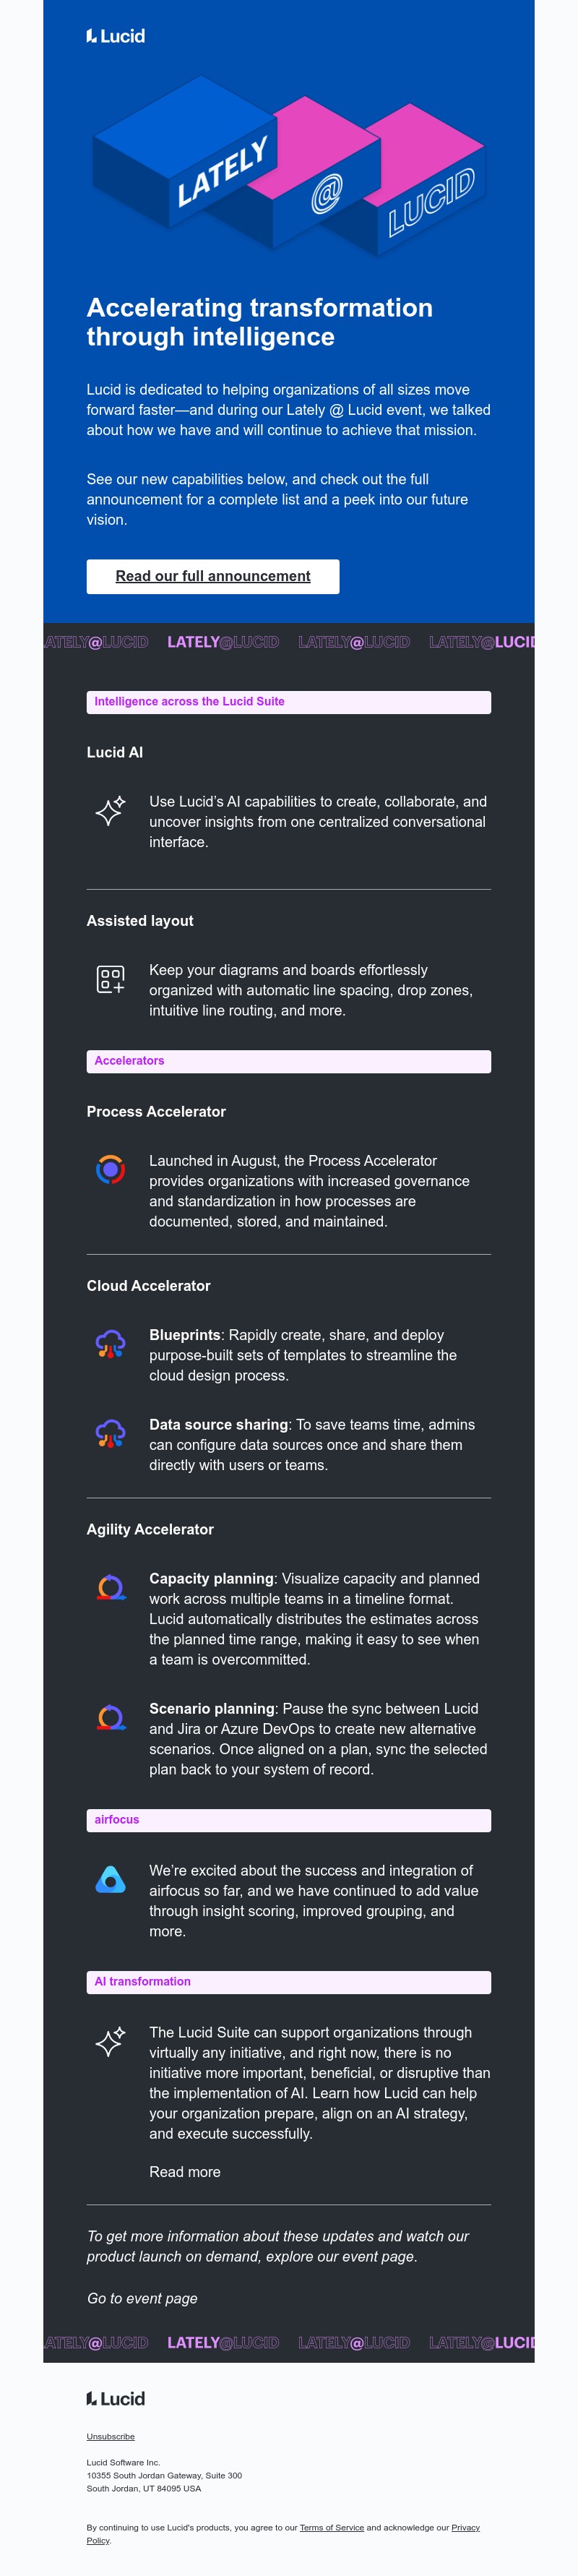Open the Terms of Service link

pyautogui.click(x=331, y=2527)
